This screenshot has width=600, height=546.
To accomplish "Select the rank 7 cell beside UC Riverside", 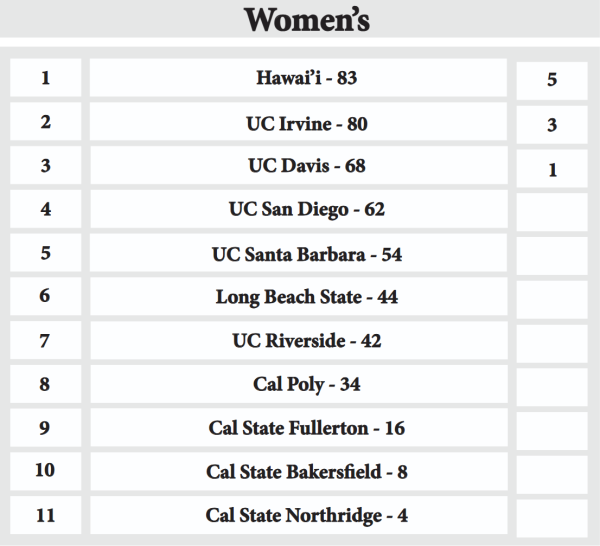I will tap(45, 341).
